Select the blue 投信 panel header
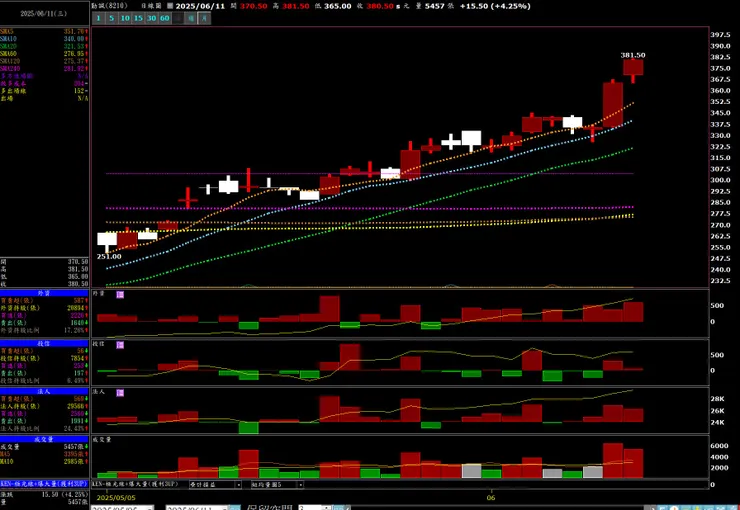Viewport: 740px width, 510px height. tap(44, 343)
